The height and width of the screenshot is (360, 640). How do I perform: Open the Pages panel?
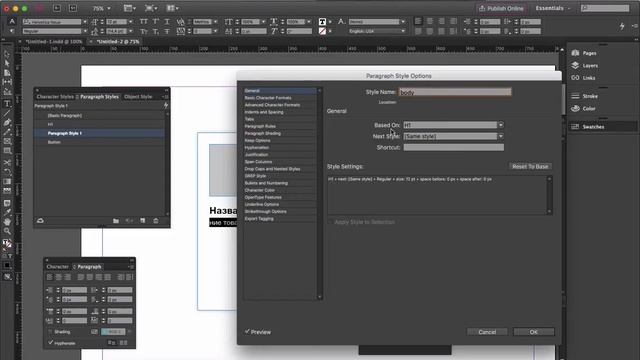click(x=584, y=53)
